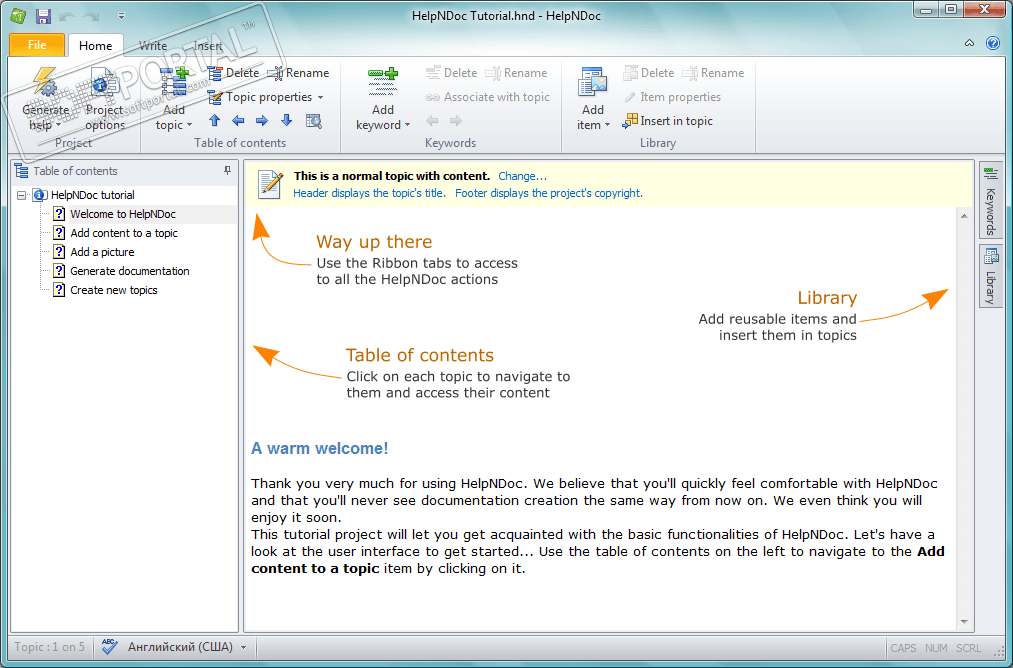Select Create new topics topic

pos(114,290)
